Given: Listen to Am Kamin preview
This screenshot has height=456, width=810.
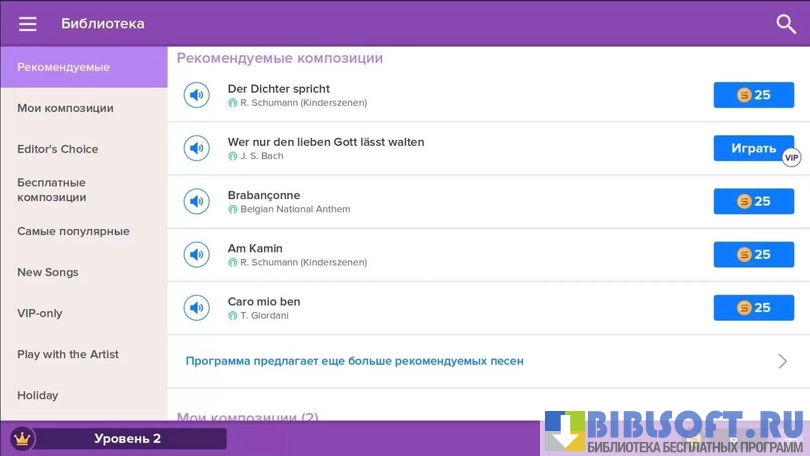Looking at the screenshot, I should 196,254.
